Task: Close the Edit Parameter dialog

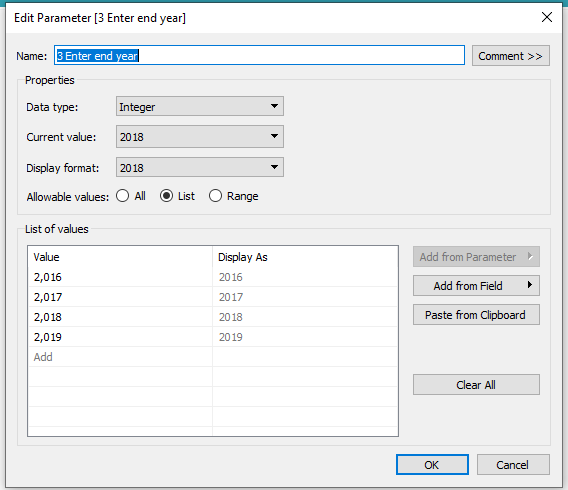Action: 547,17
